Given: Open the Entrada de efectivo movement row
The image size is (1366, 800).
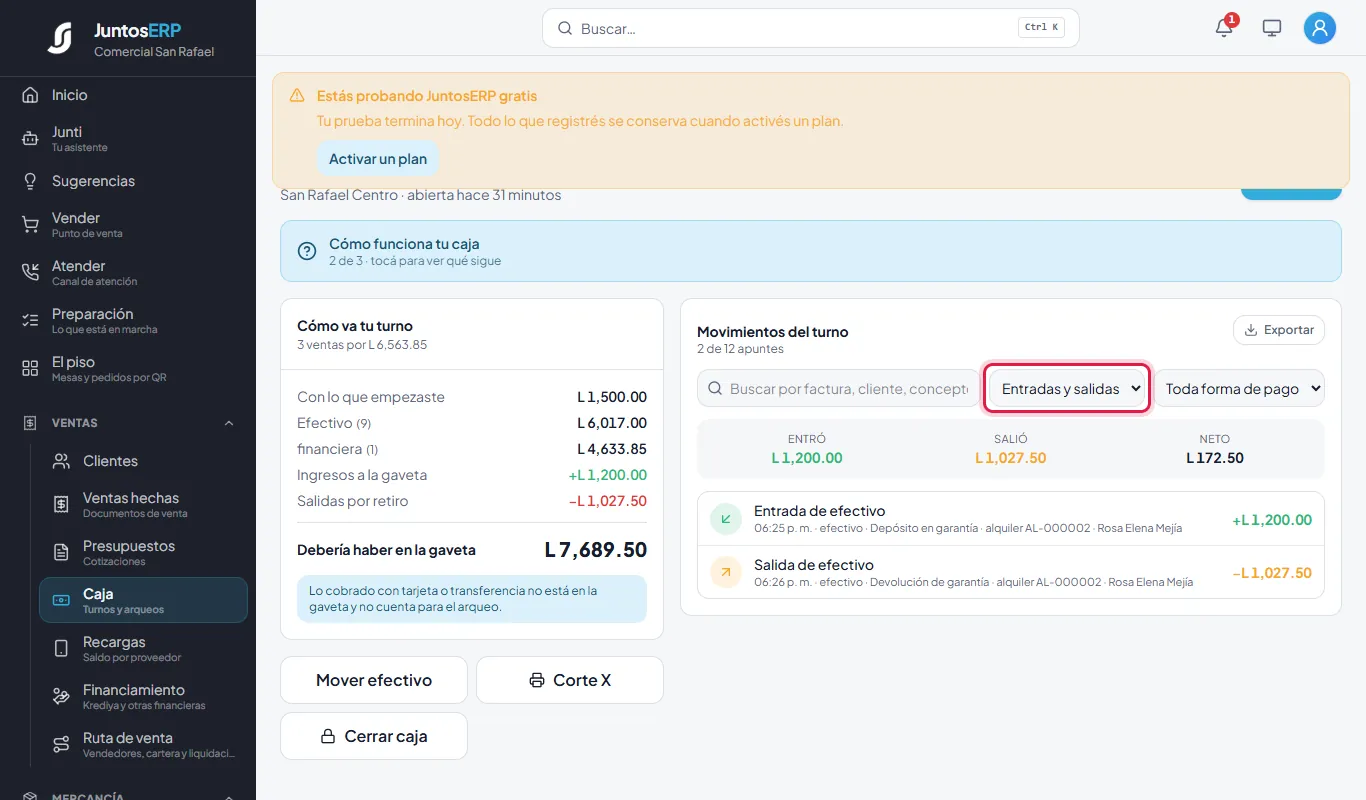Looking at the screenshot, I should [x=1011, y=519].
